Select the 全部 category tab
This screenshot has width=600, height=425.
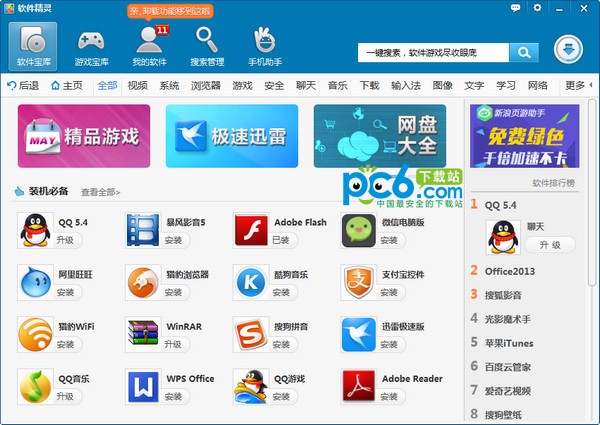coord(107,85)
